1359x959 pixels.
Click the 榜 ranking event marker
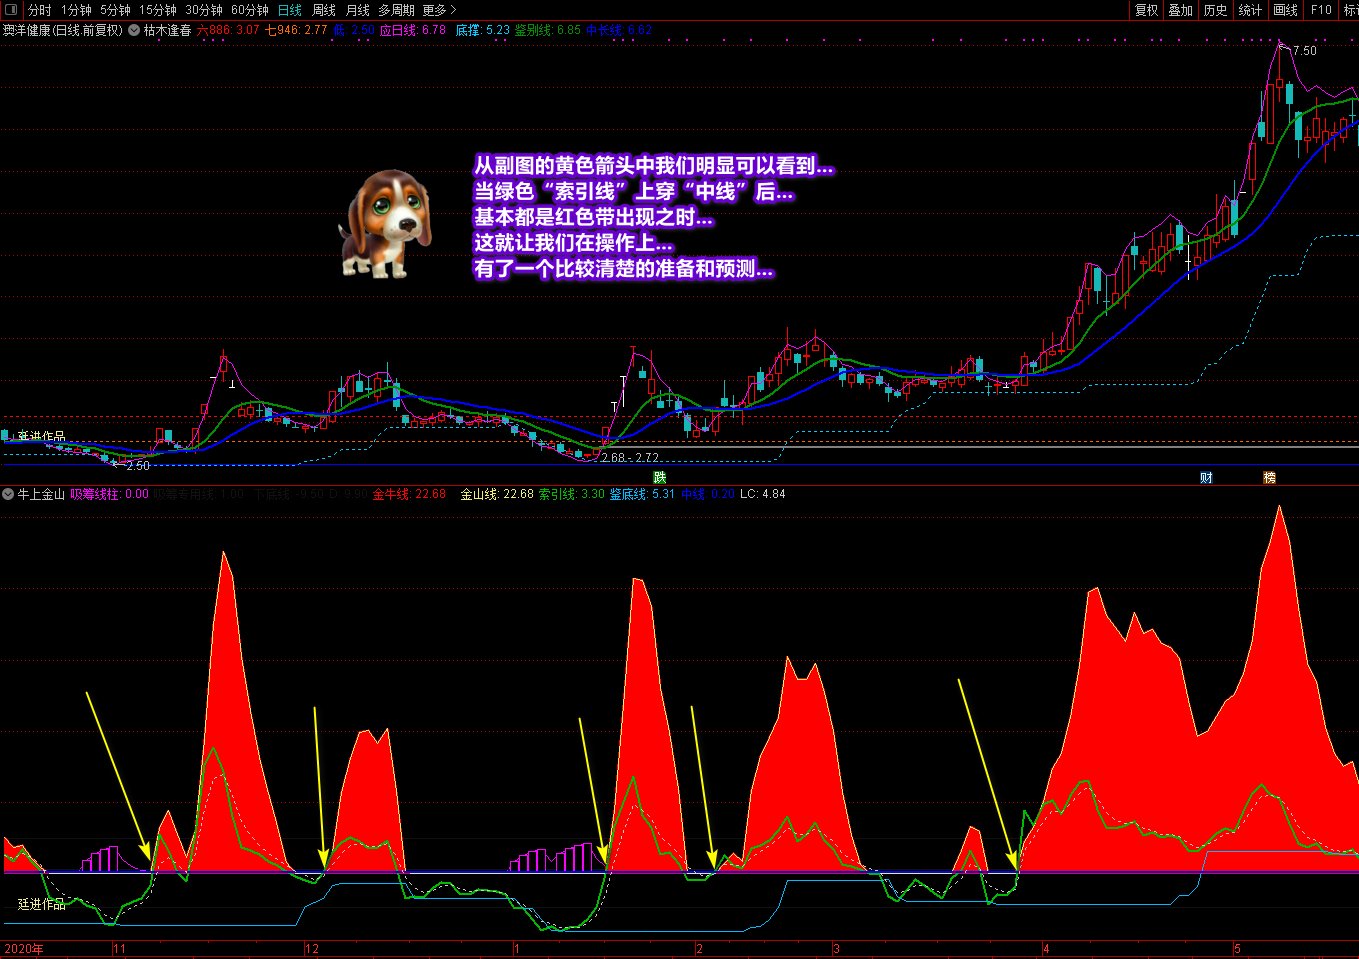(1270, 478)
